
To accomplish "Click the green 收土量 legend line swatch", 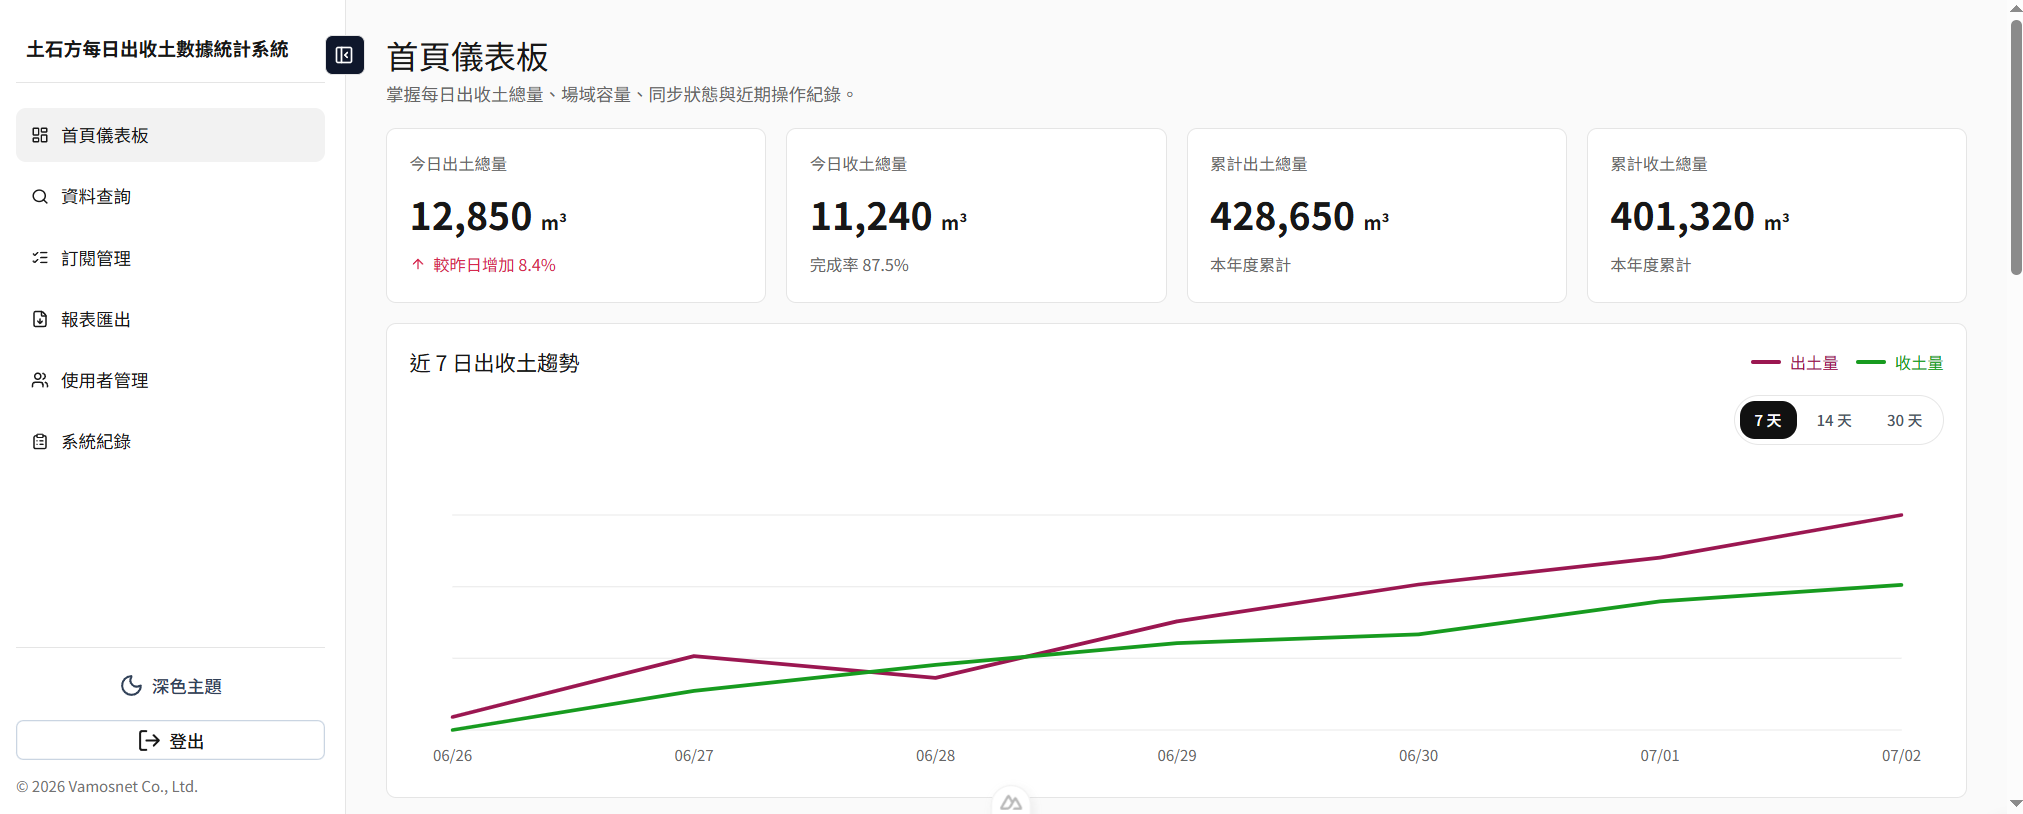I will point(1871,362).
